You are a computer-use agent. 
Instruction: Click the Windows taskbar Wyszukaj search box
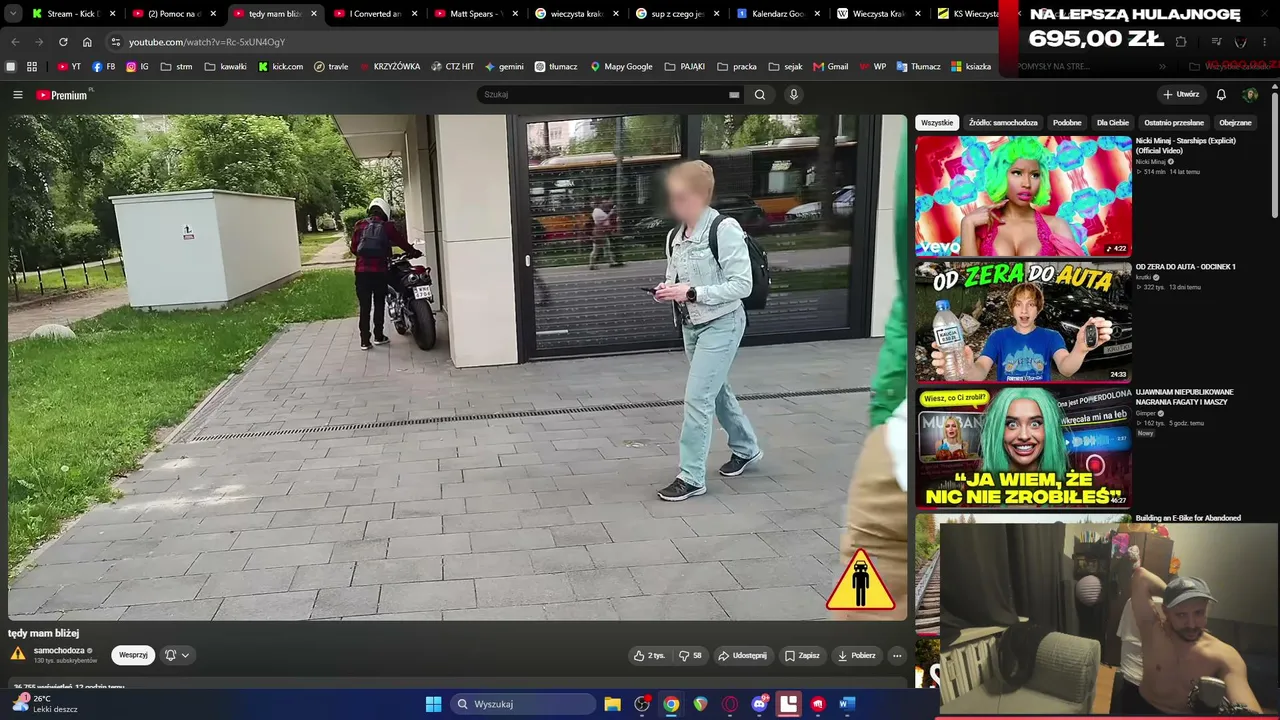pyautogui.click(x=523, y=704)
